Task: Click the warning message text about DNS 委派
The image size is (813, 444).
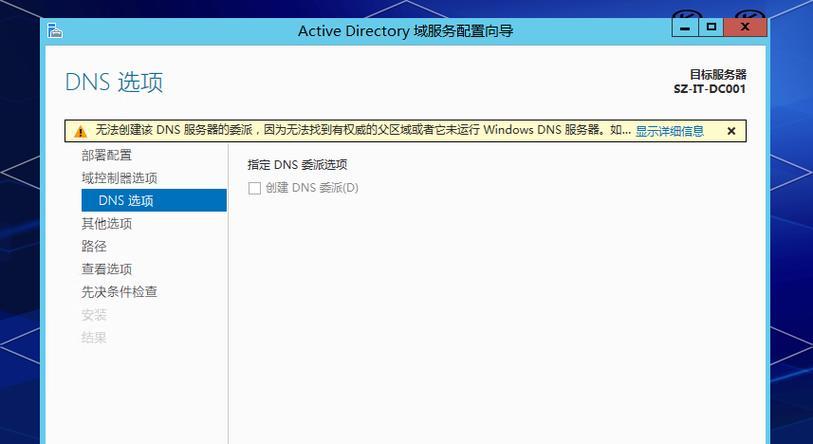Action: tap(362, 130)
